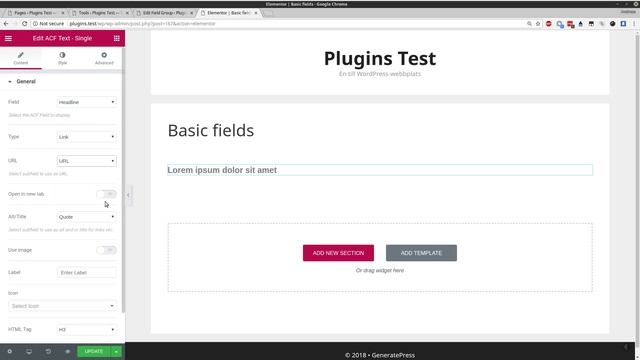Open a new browser tab

click(x=268, y=13)
